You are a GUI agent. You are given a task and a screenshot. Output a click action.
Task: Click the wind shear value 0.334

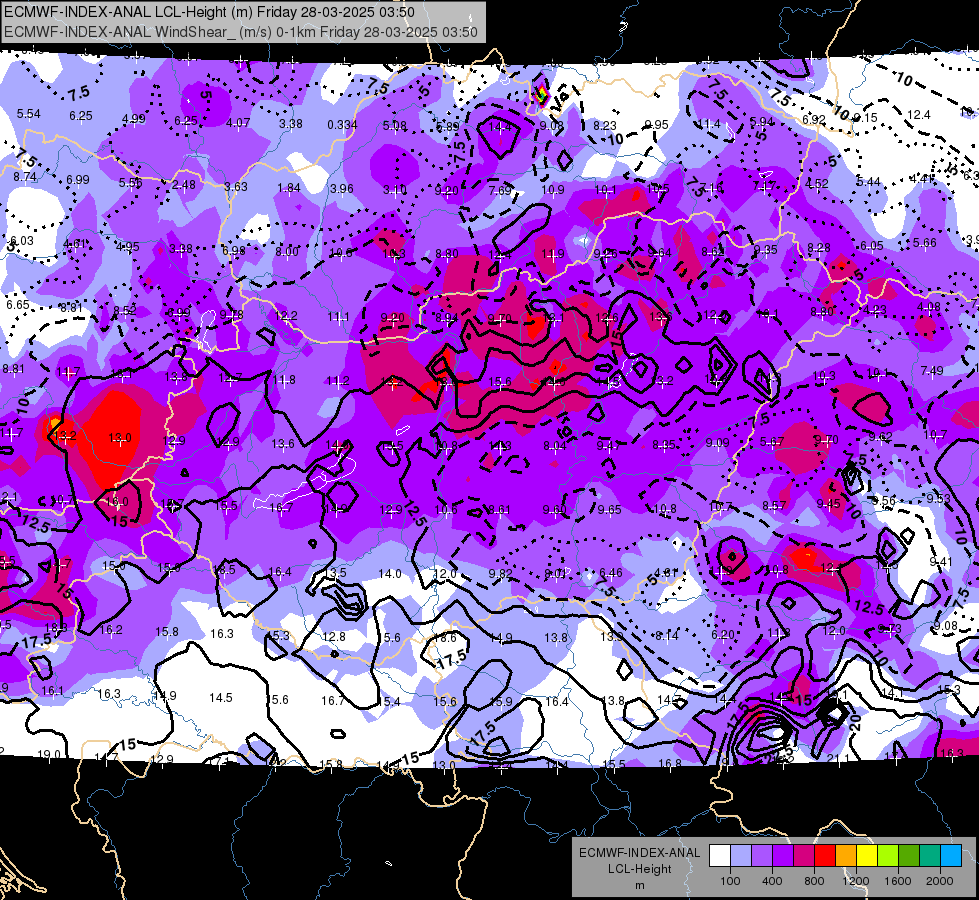click(343, 125)
